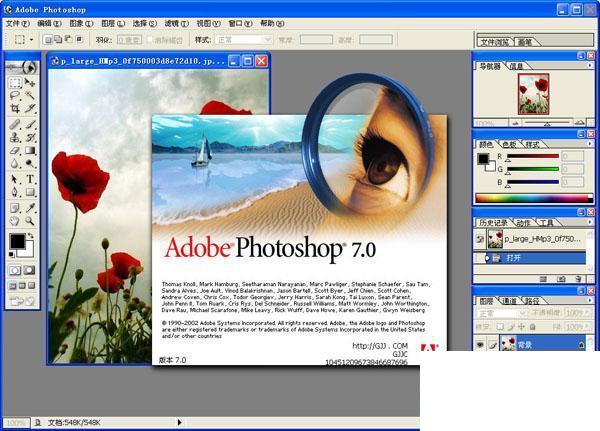
Task: Switch to Quick Mask mode
Action: click(29, 271)
